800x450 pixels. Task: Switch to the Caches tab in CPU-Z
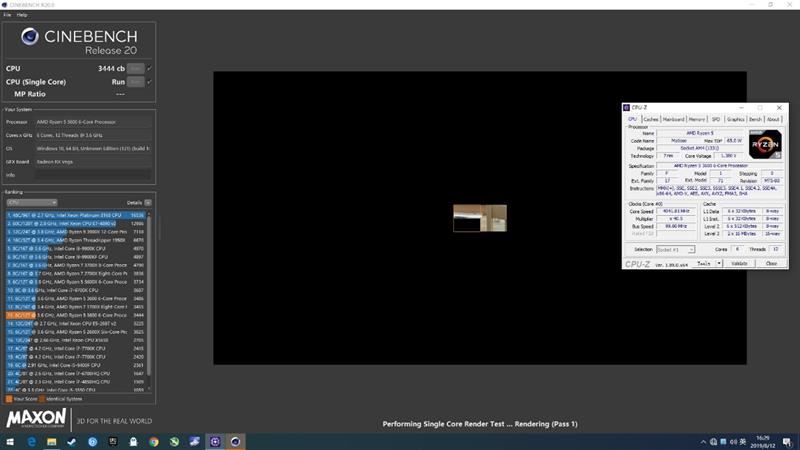point(651,119)
